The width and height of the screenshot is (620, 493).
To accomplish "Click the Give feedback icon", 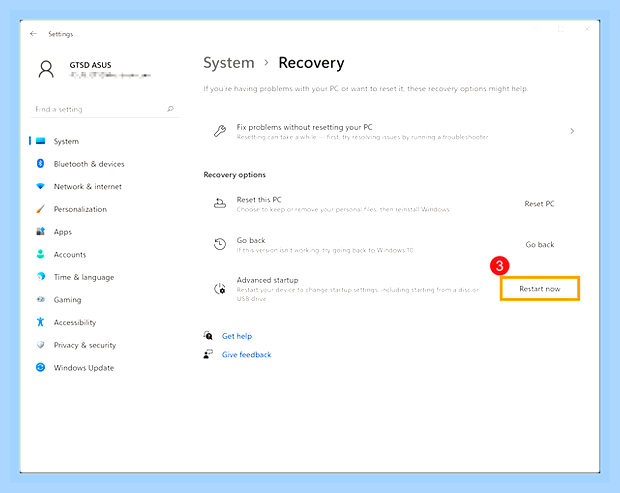I will pos(208,354).
